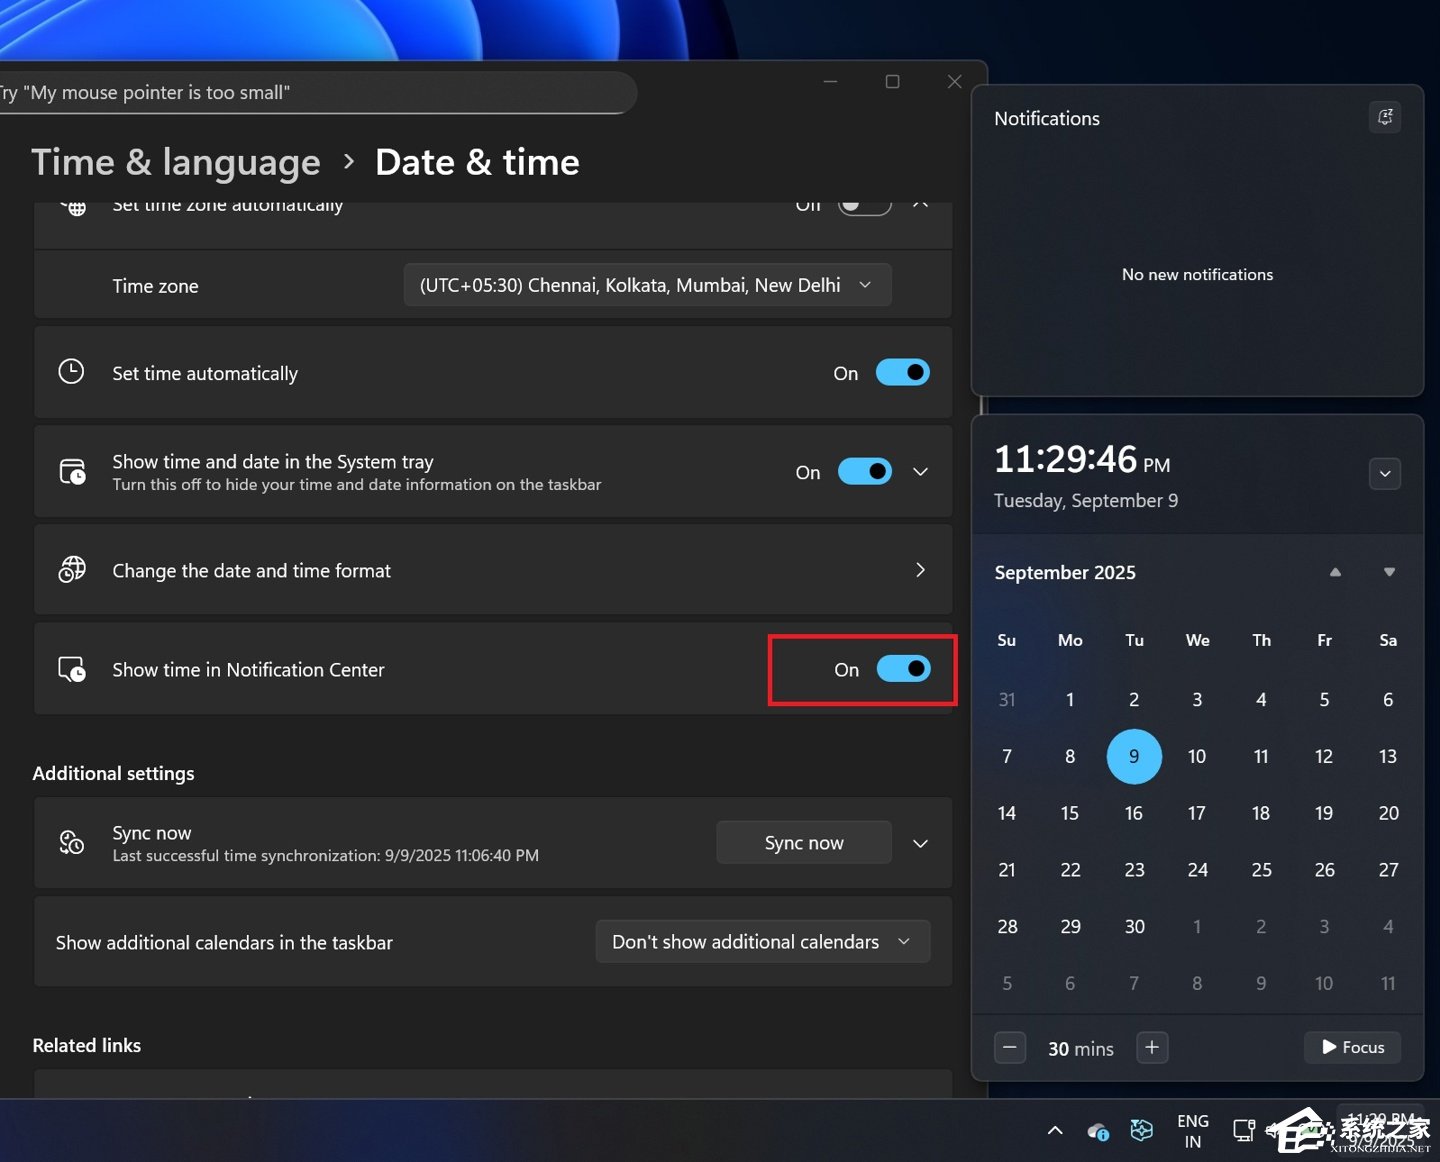The height and width of the screenshot is (1162, 1440).
Task: Click the arrow chevron for date and time format
Action: pyautogui.click(x=921, y=570)
